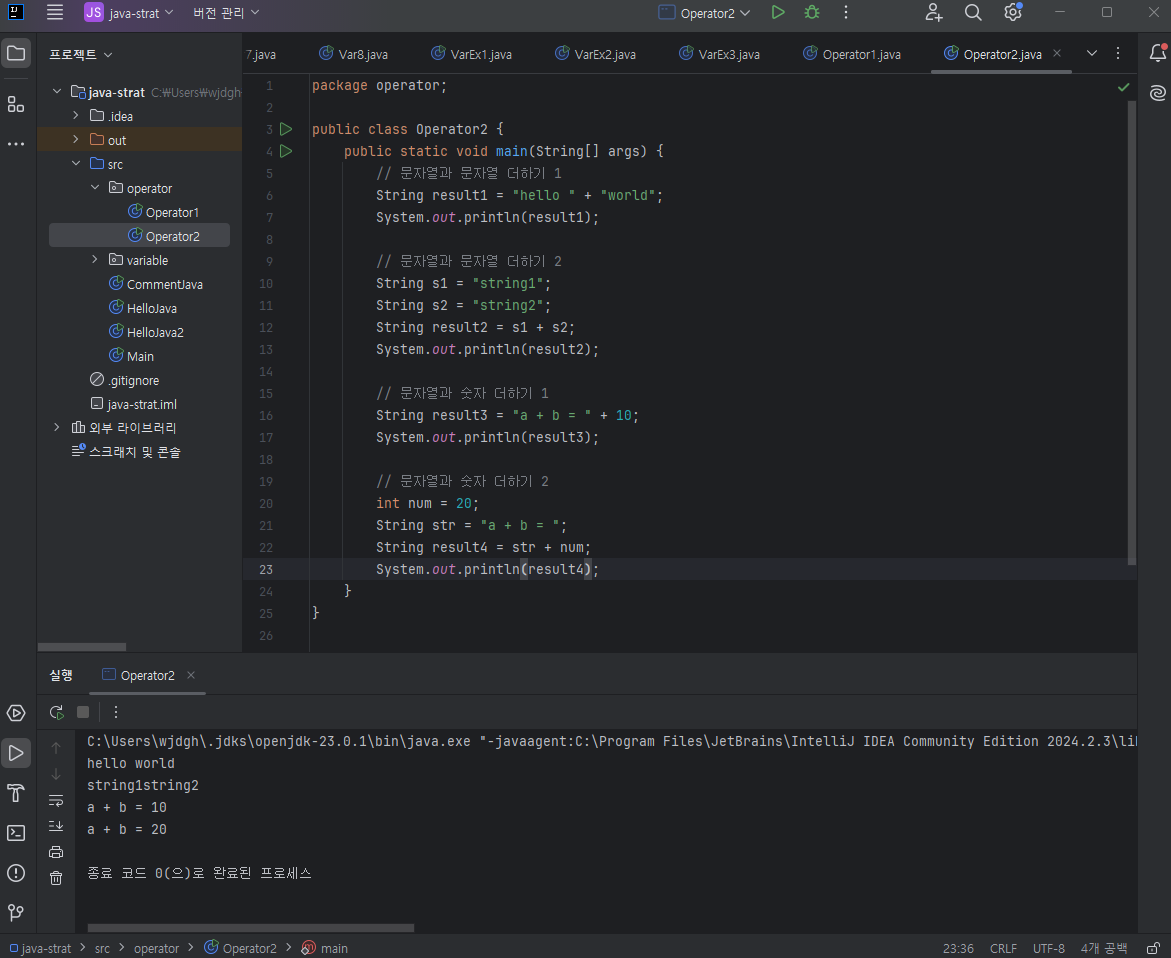1171x958 pixels.
Task: Stop the running process square button
Action: pos(83,712)
